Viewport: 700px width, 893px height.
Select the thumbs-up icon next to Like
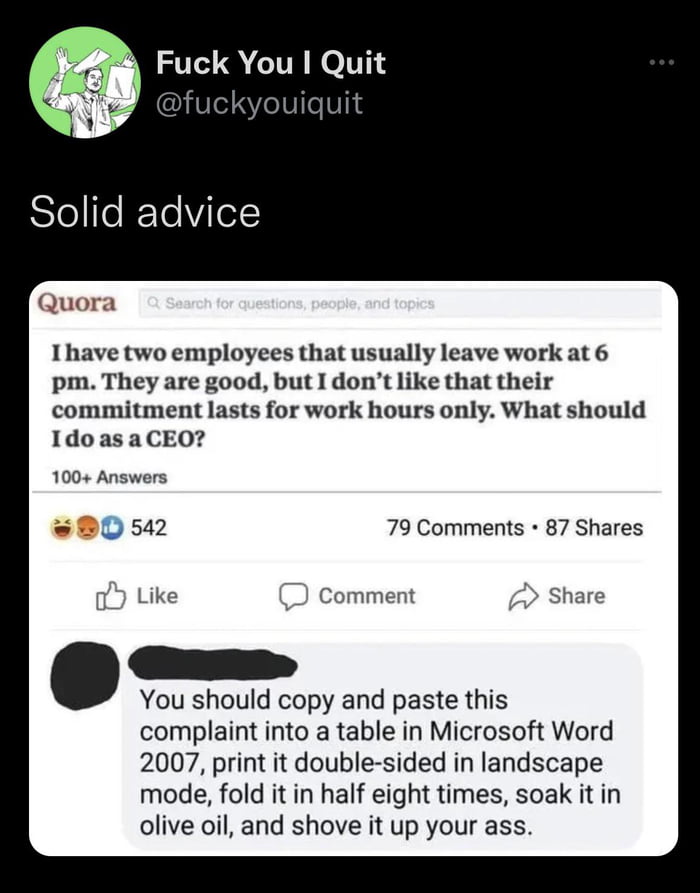(x=114, y=596)
